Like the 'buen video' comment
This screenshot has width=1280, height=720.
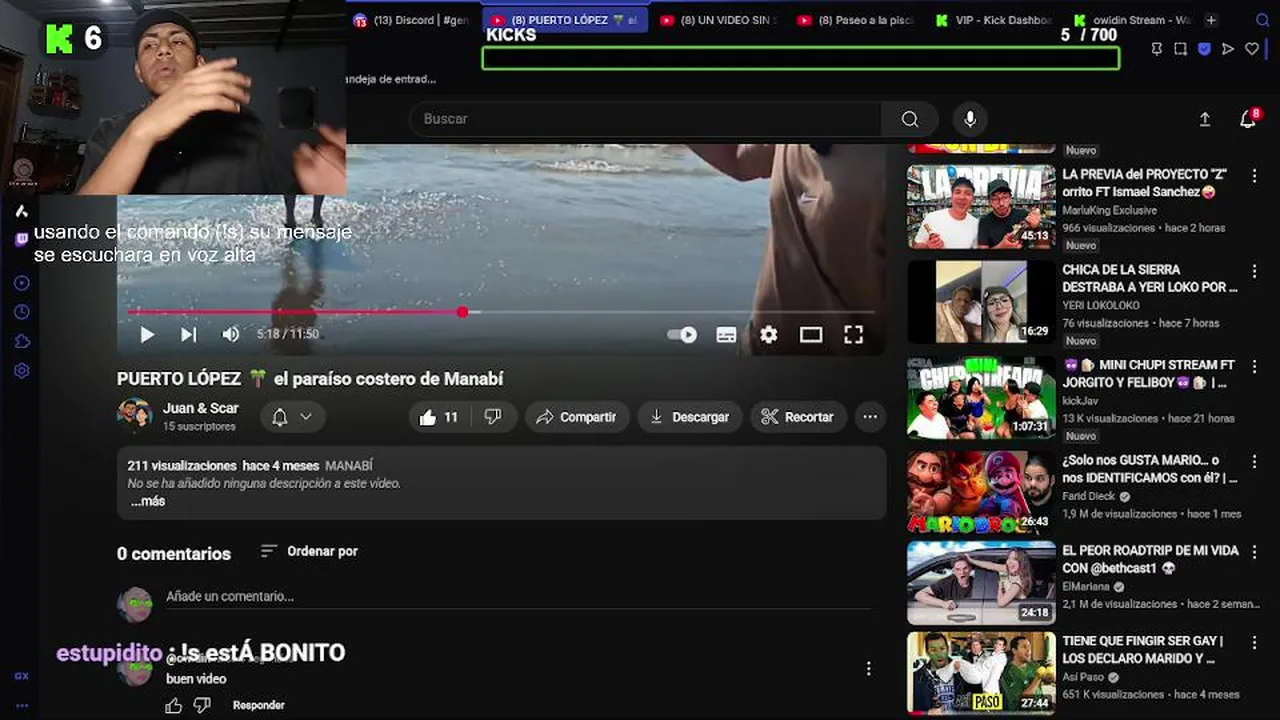[174, 705]
